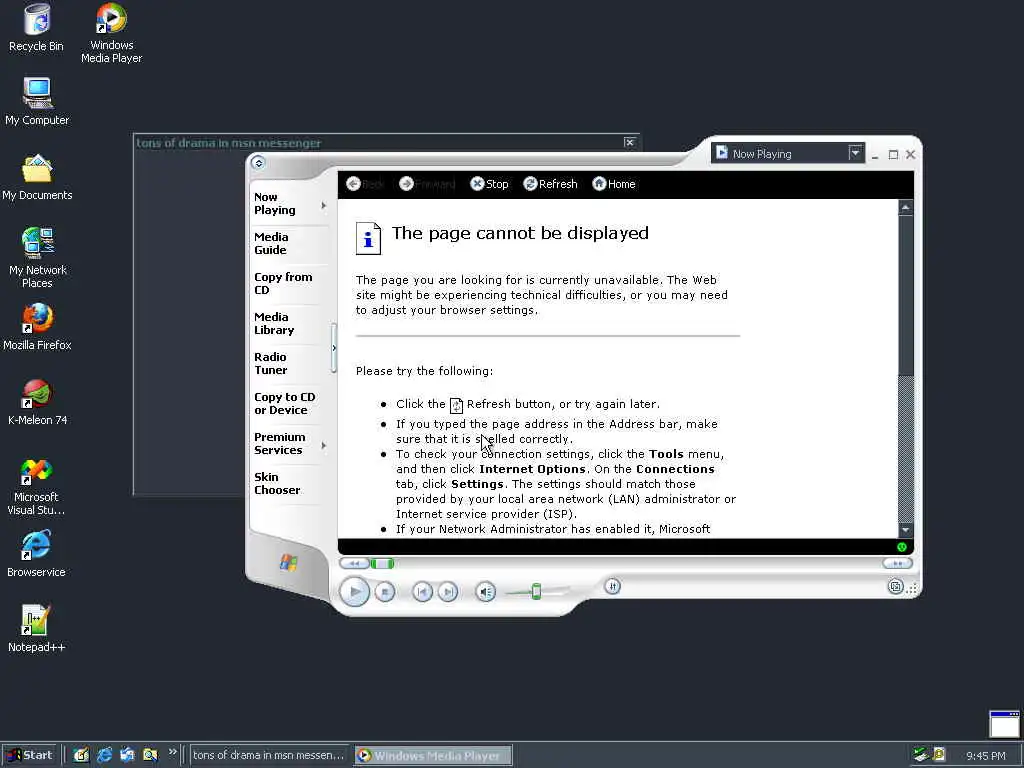Viewport: 1024px width, 768px height.
Task: Skip to the next track
Action: coord(448,592)
